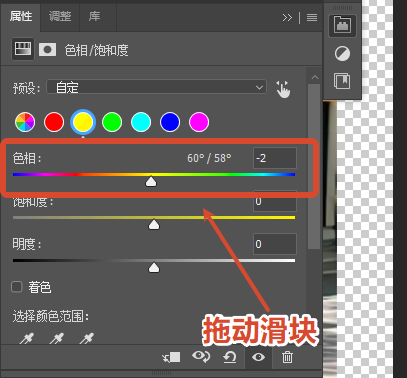The height and width of the screenshot is (378, 407).
Task: Select the layer mask icon
Action: click(47, 50)
